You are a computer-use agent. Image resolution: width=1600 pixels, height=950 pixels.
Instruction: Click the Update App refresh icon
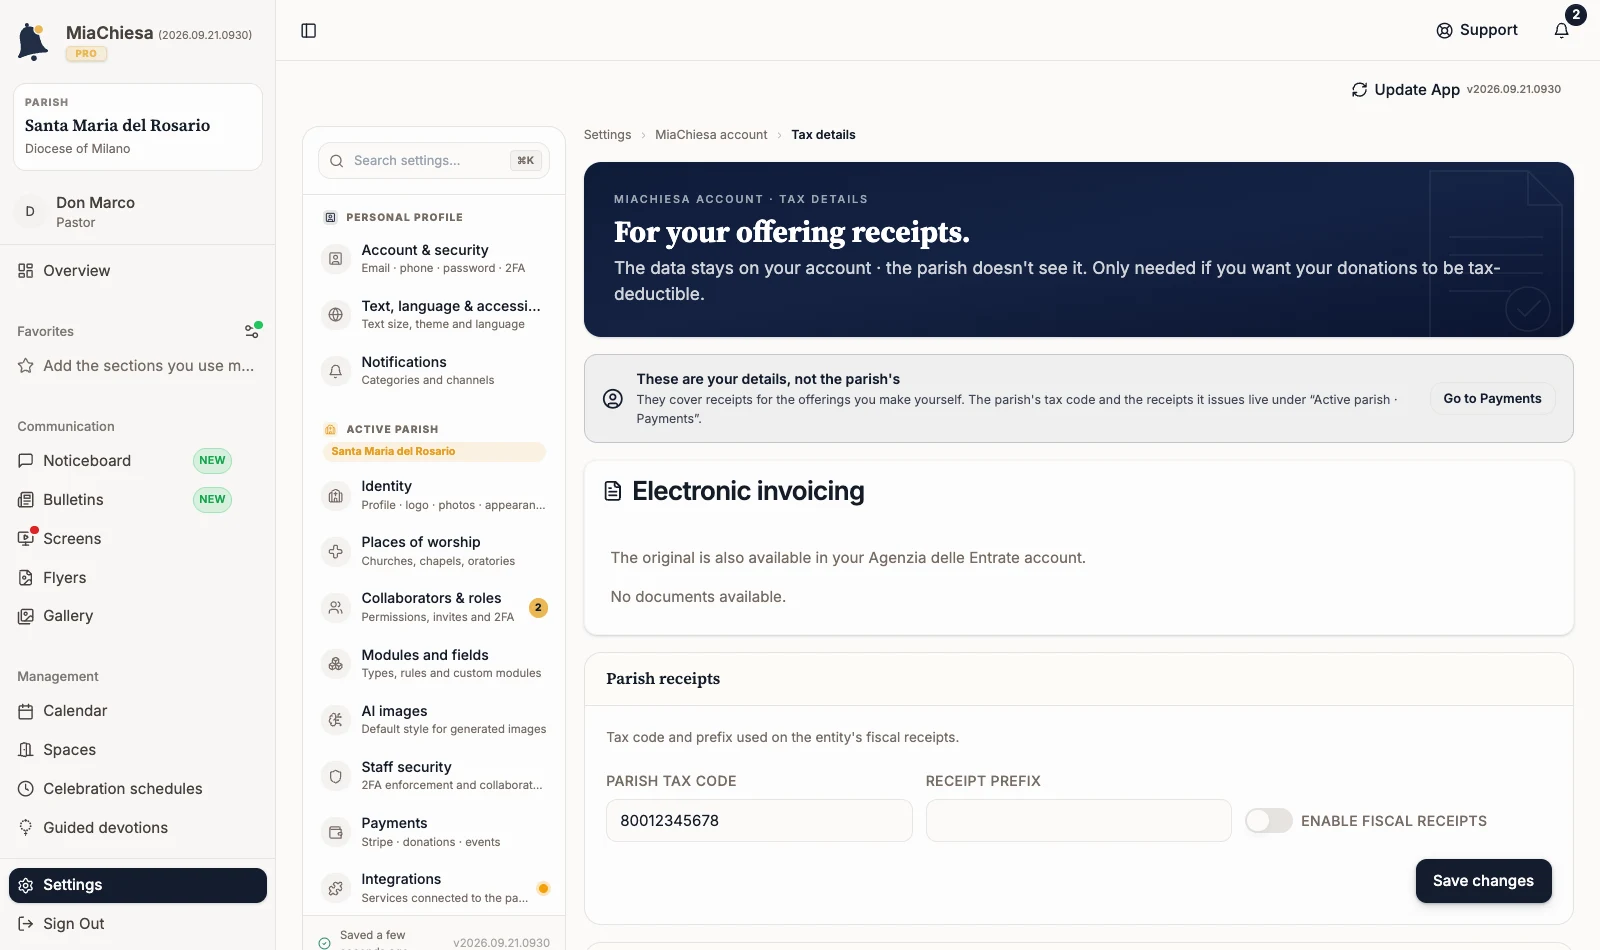pyautogui.click(x=1359, y=90)
